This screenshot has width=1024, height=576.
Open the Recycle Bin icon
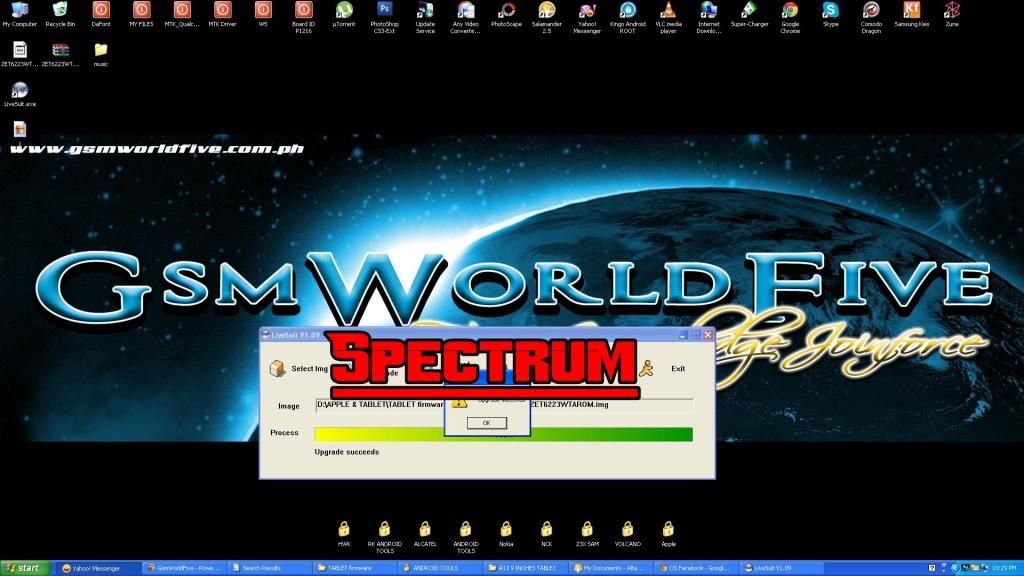60,14
